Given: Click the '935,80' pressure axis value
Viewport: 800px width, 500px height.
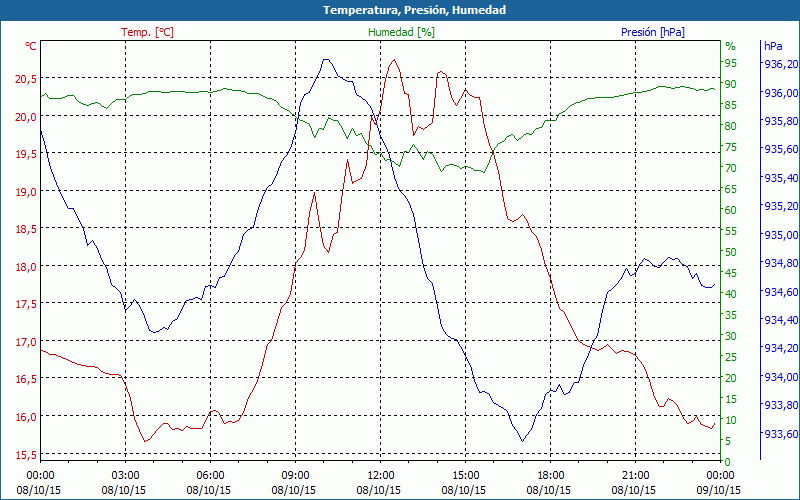Looking at the screenshot, I should (x=779, y=121).
